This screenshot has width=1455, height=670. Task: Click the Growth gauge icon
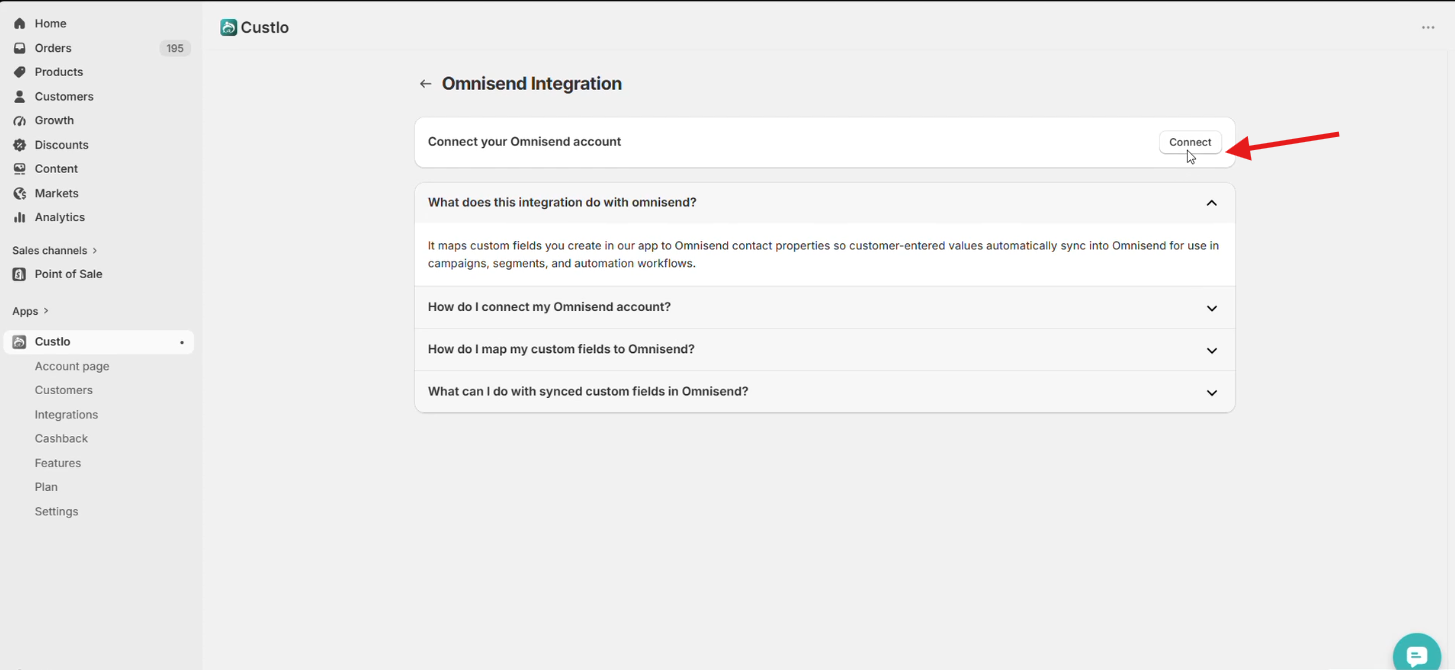[19, 120]
